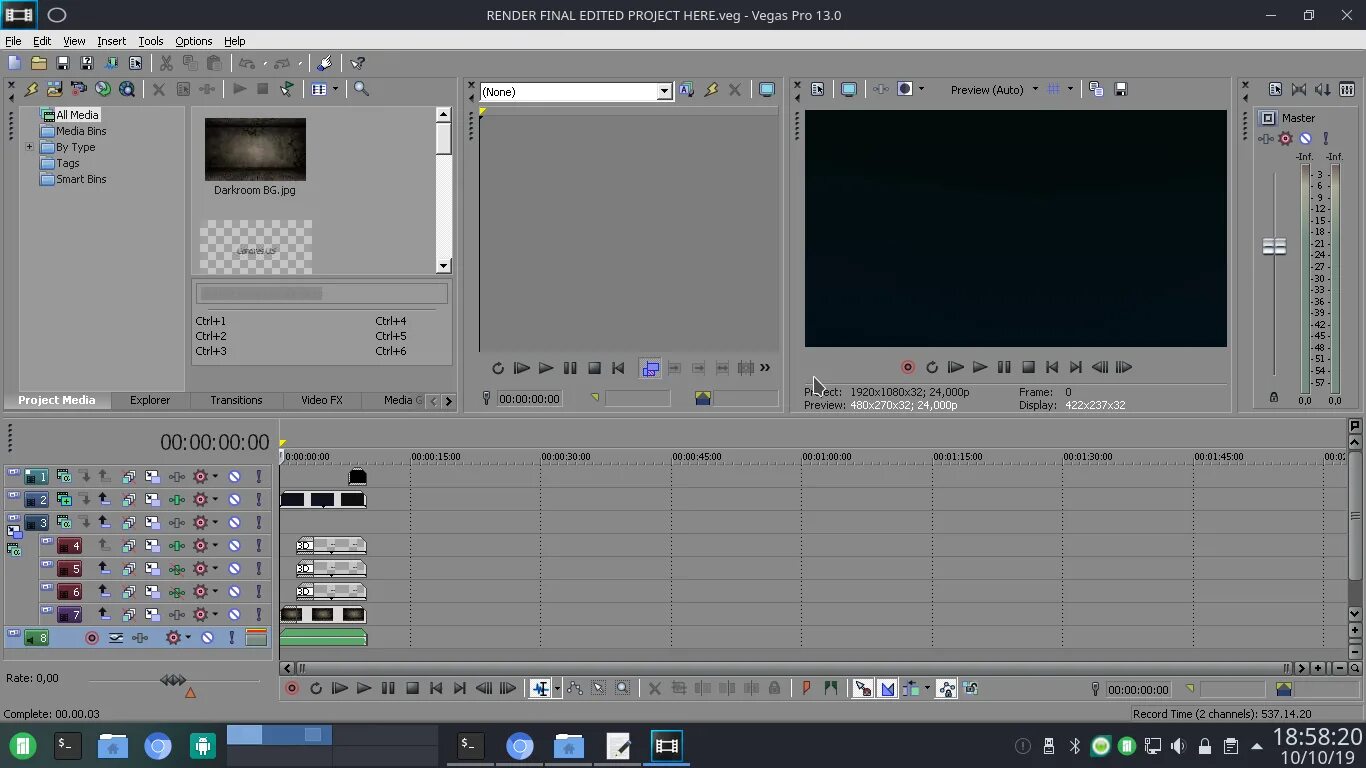Viewport: 1366px width, 768px height.
Task: Click Capture Video camera icon
Action: (78, 89)
